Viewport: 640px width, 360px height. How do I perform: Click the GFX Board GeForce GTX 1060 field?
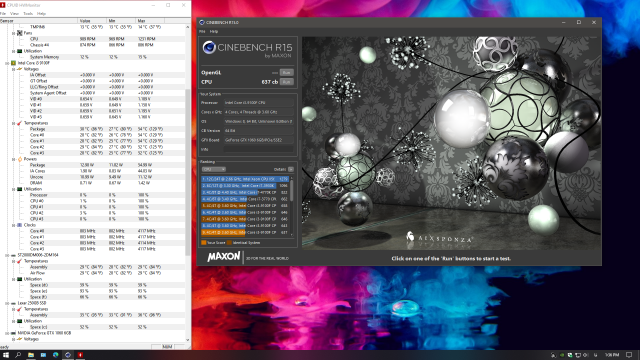point(258,140)
